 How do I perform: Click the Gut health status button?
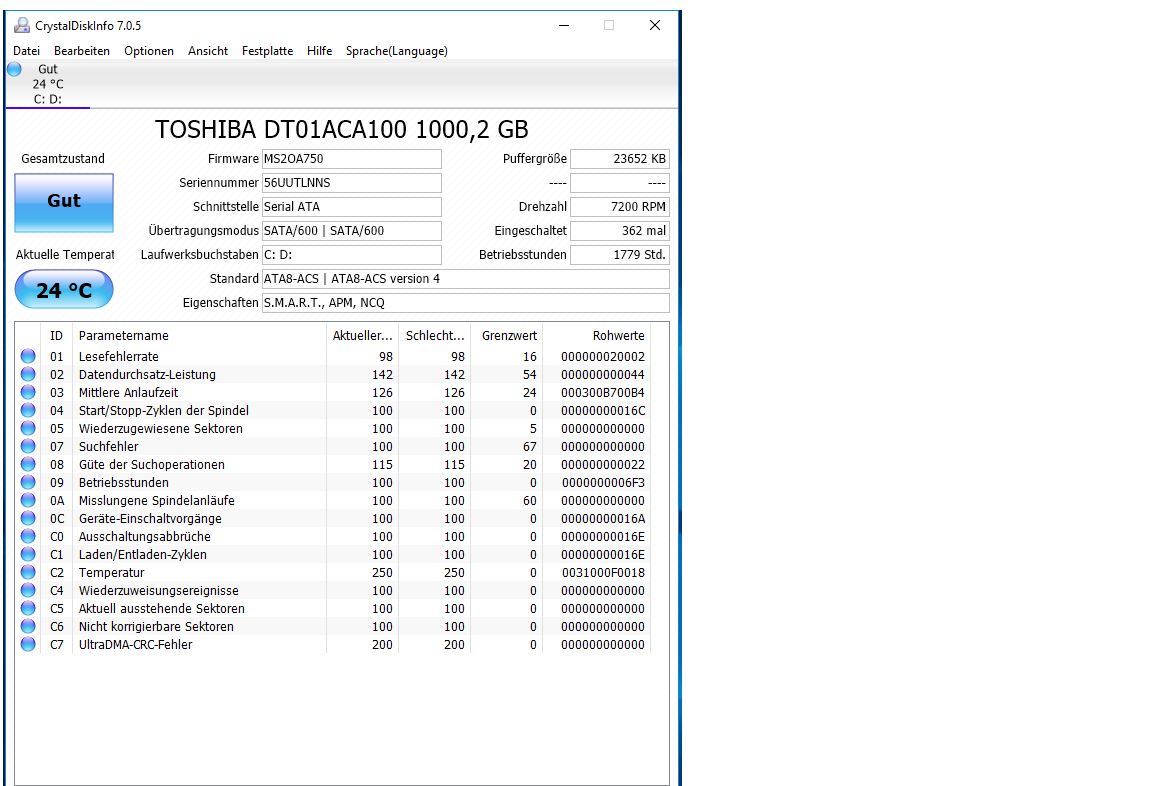click(64, 203)
